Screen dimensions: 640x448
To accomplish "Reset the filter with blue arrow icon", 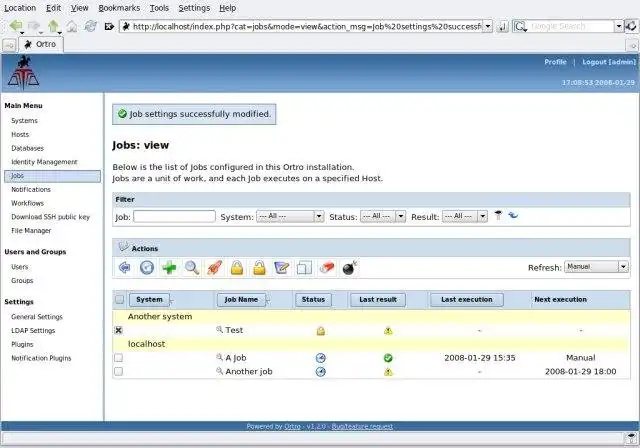I will [513, 215].
